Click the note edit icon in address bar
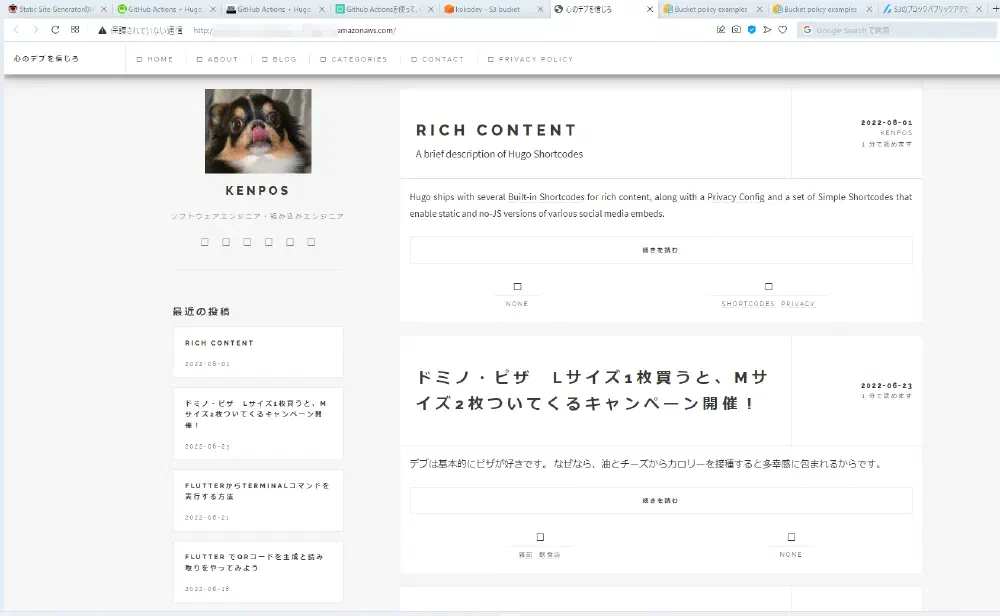1000x616 pixels. click(x=721, y=30)
